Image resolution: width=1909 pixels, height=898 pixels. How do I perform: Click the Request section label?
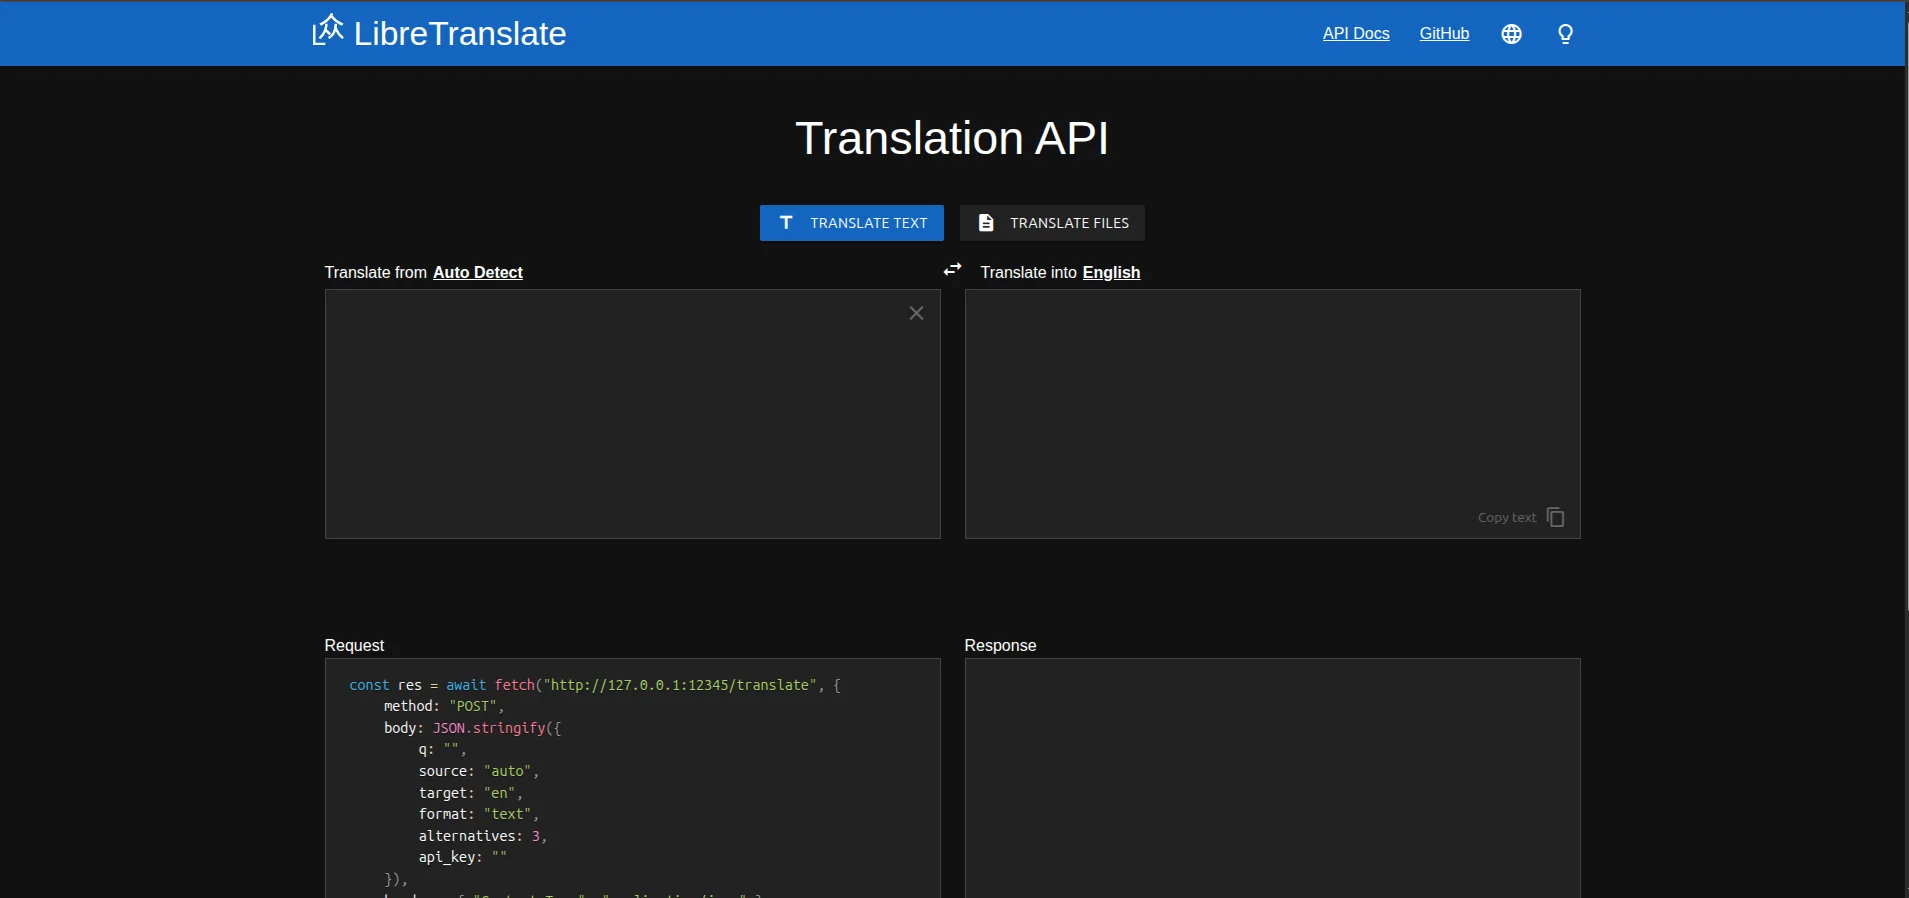354,645
